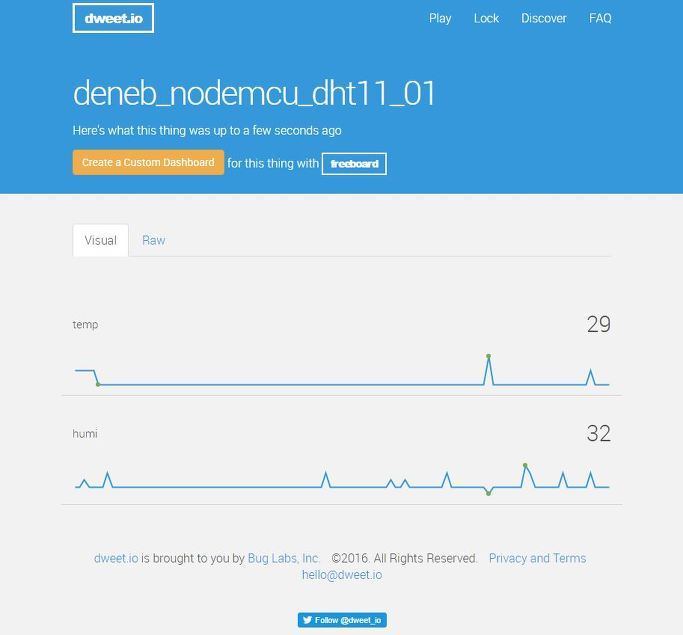Click the deneb_nodemcu_dht11_01 title

(254, 93)
